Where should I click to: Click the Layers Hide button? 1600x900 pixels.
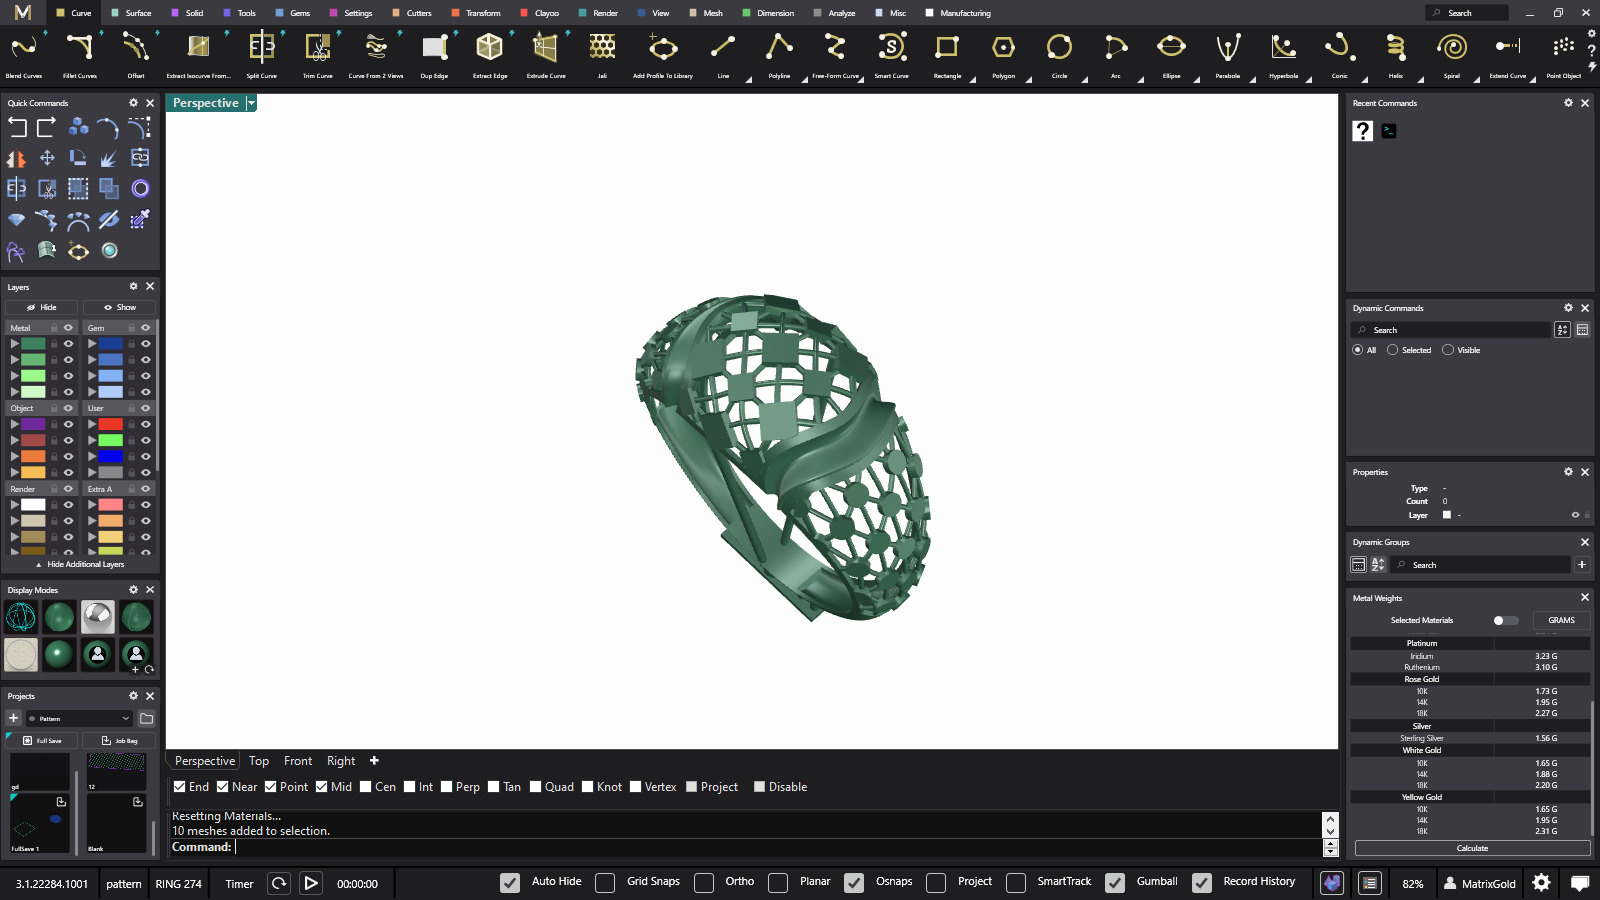tap(42, 307)
